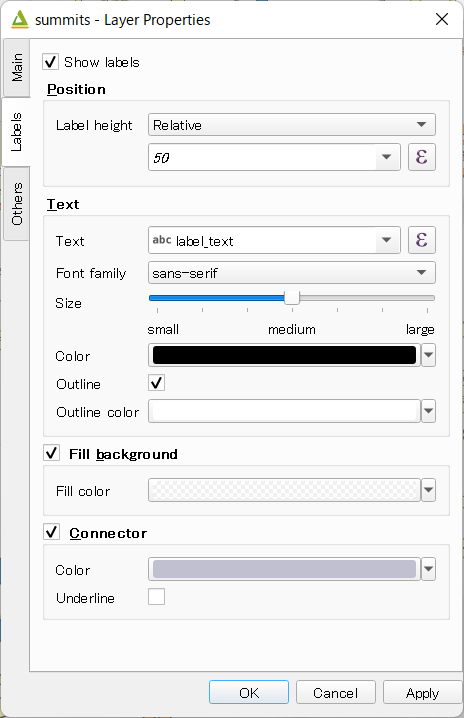Uncheck the Connector group checkbox
Screen dimensions: 464x718
[x=51, y=532]
